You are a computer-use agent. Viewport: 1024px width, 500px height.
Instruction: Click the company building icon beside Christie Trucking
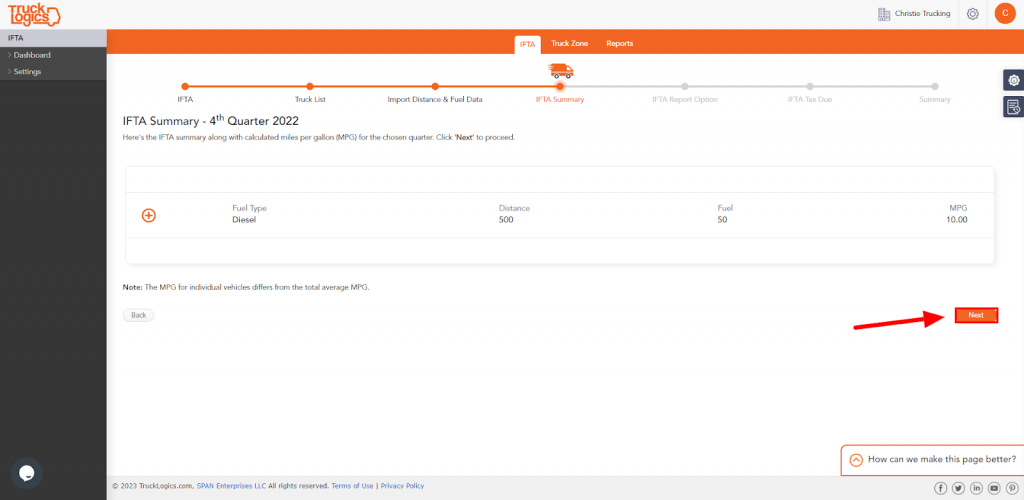tap(884, 14)
